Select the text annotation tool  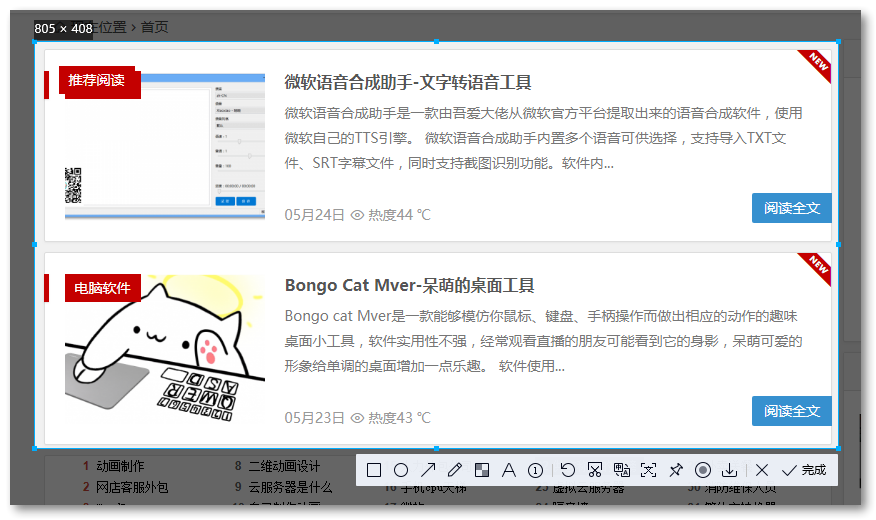[x=508, y=470]
